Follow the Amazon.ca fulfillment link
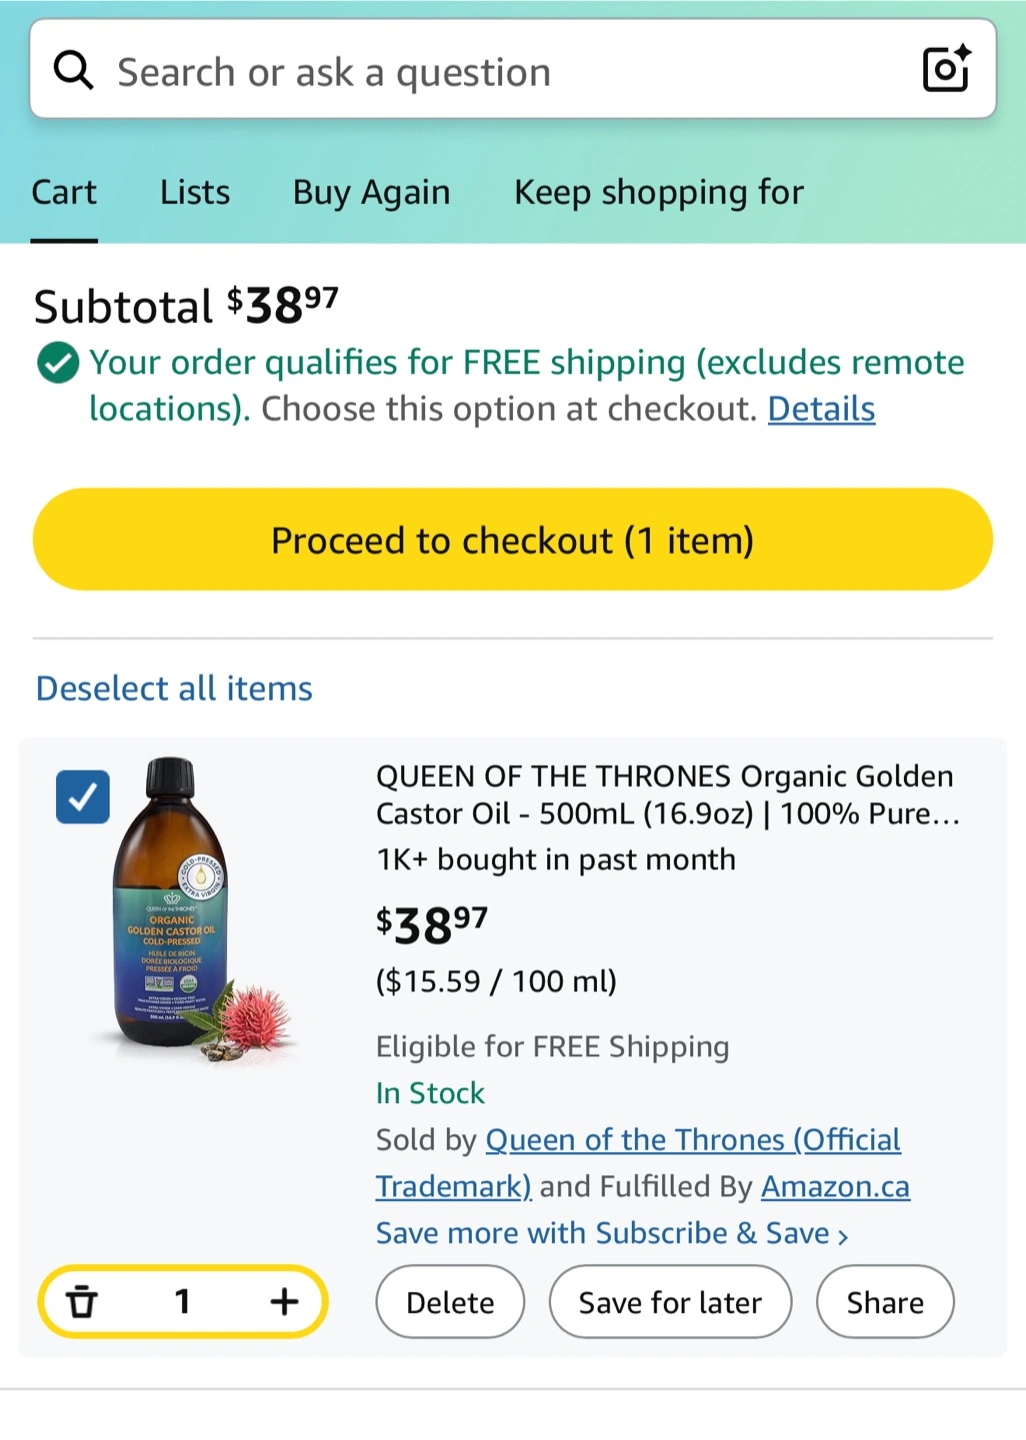The width and height of the screenshot is (1026, 1440). click(x=835, y=1187)
